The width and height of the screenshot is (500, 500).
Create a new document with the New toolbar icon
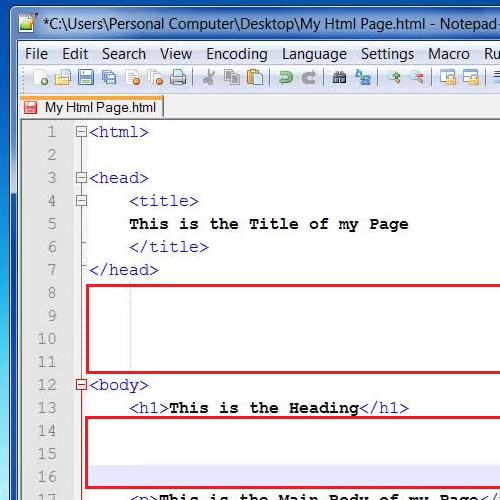click(41, 77)
